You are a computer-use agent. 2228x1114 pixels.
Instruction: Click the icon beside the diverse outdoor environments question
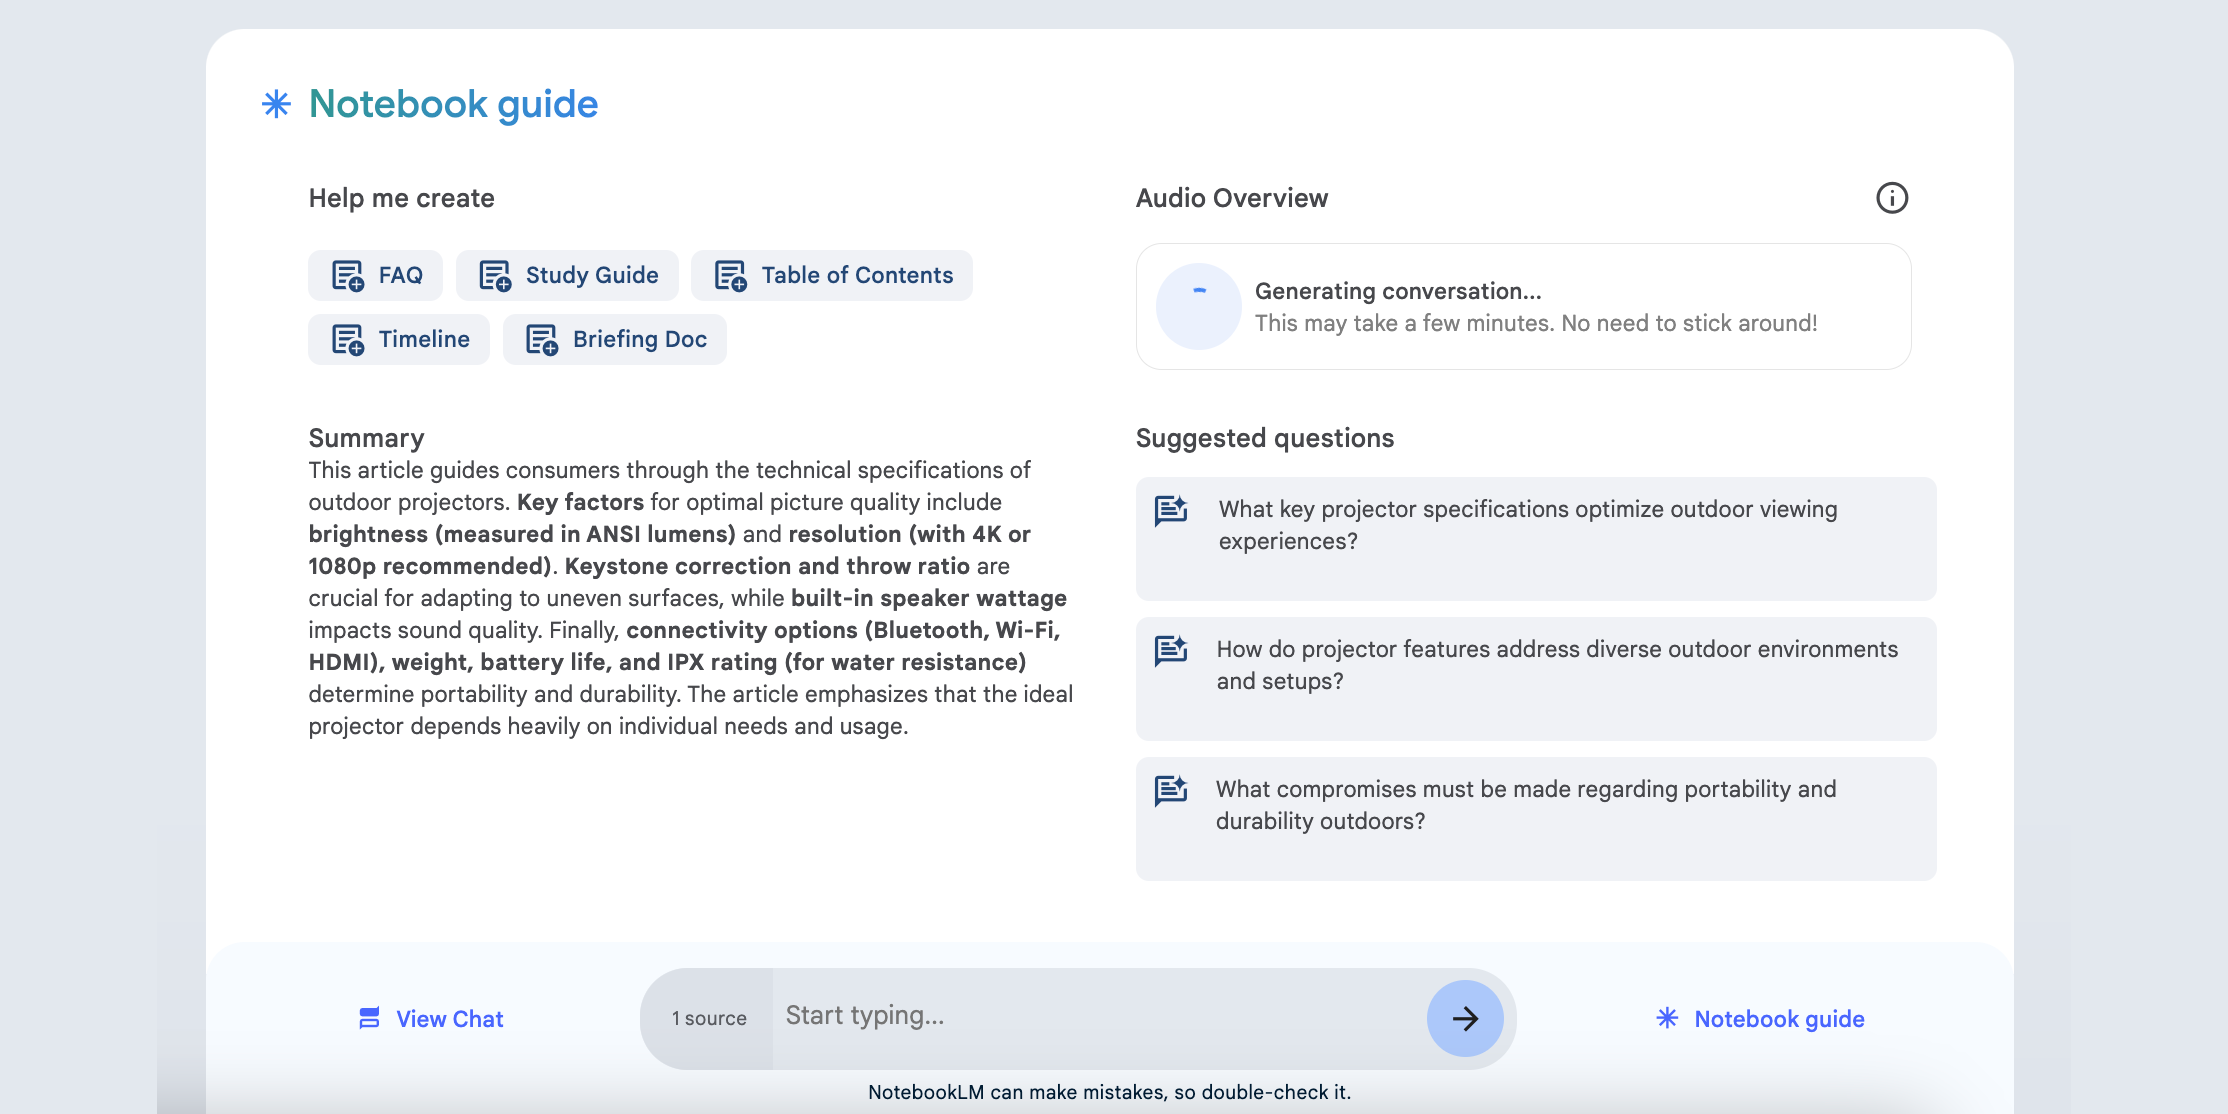click(1171, 650)
